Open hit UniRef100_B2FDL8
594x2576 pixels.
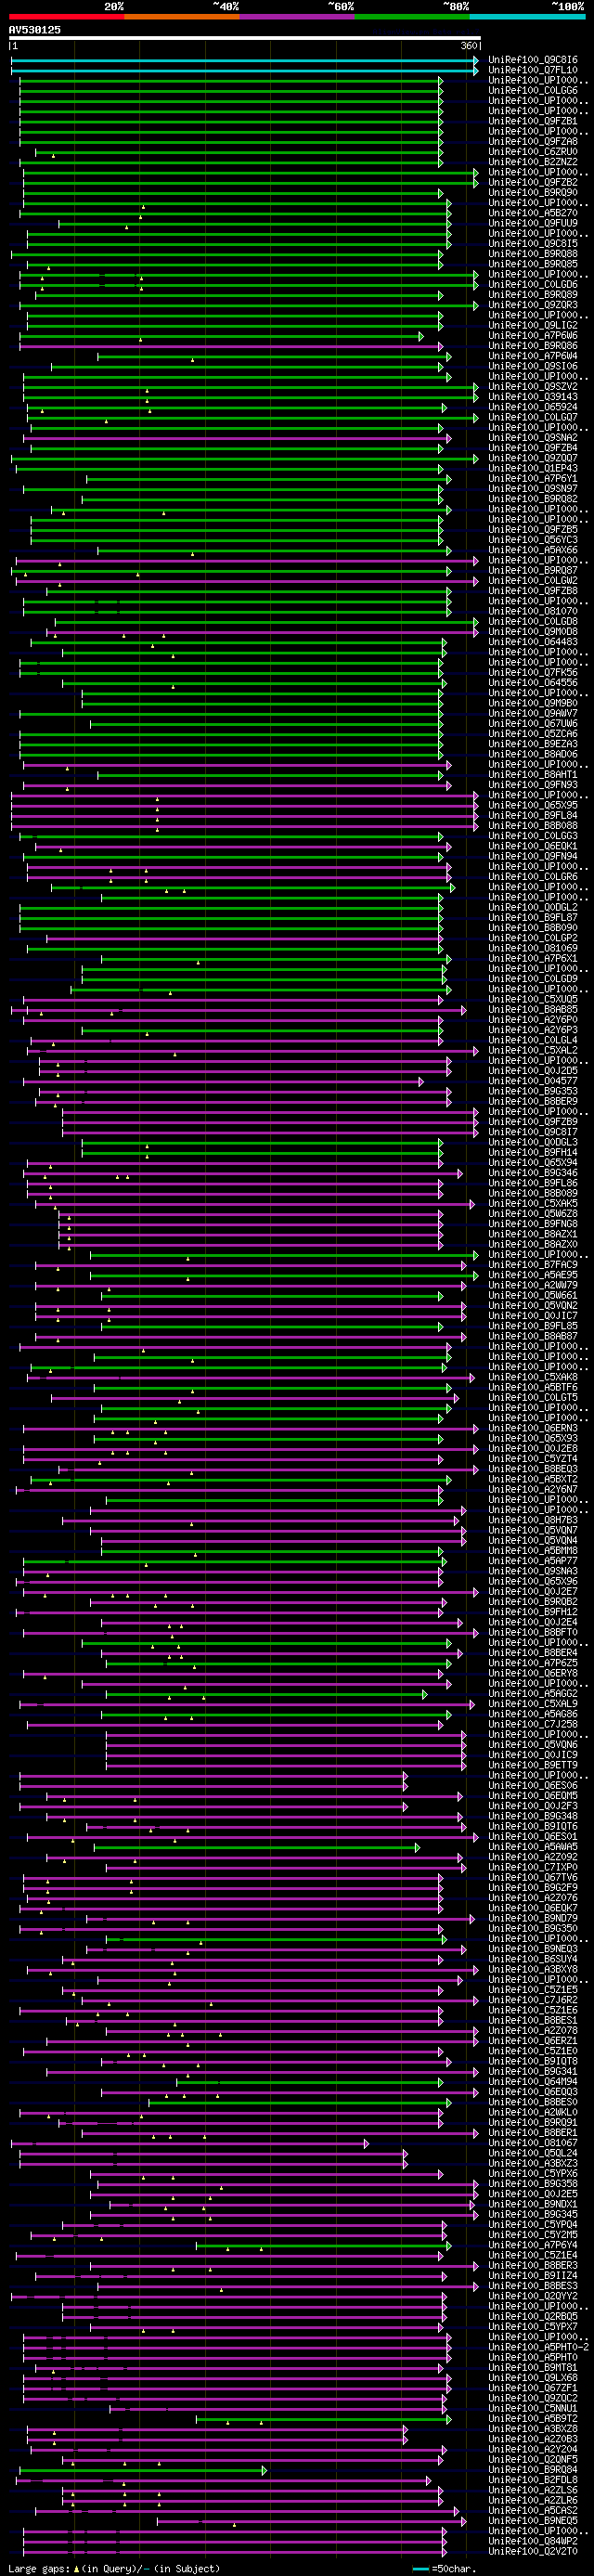[x=533, y=2480]
